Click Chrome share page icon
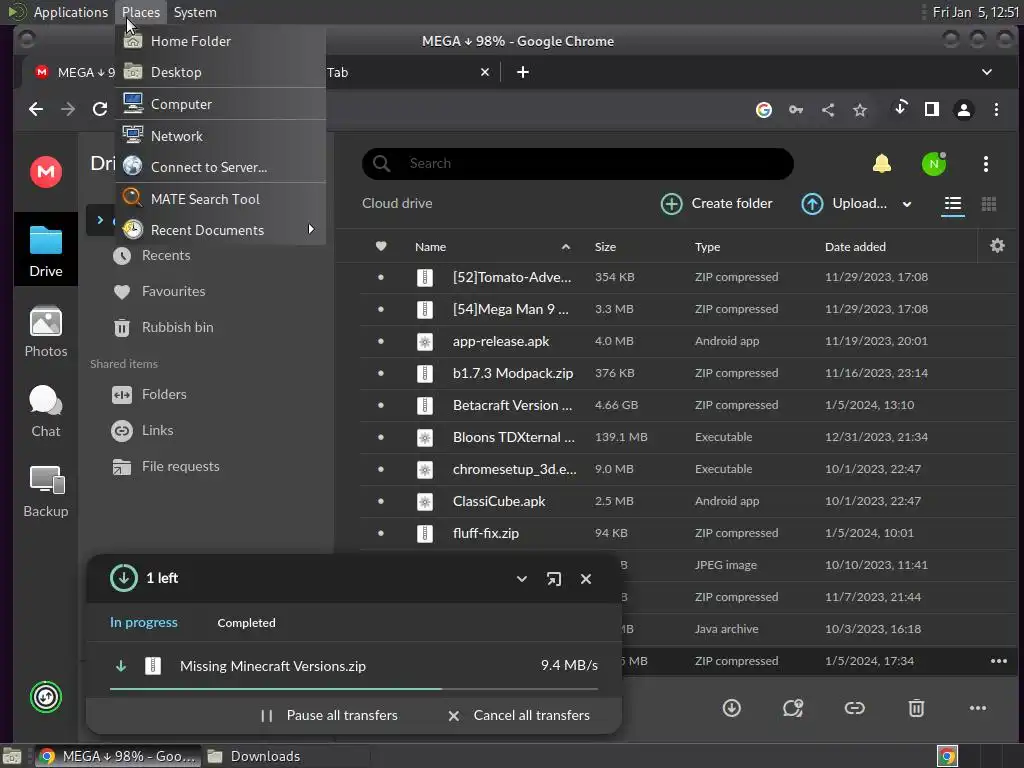Screen dimensions: 1024x768 click(828, 110)
